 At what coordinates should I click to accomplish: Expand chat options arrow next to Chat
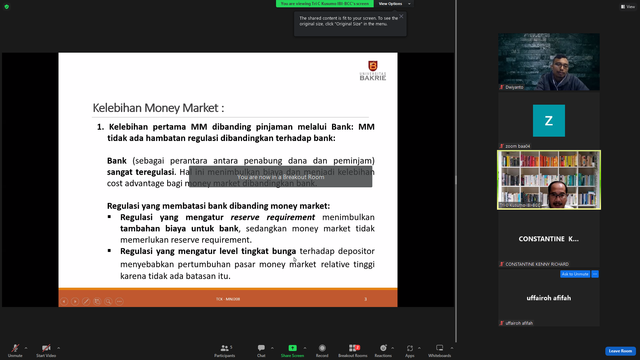[272, 348]
